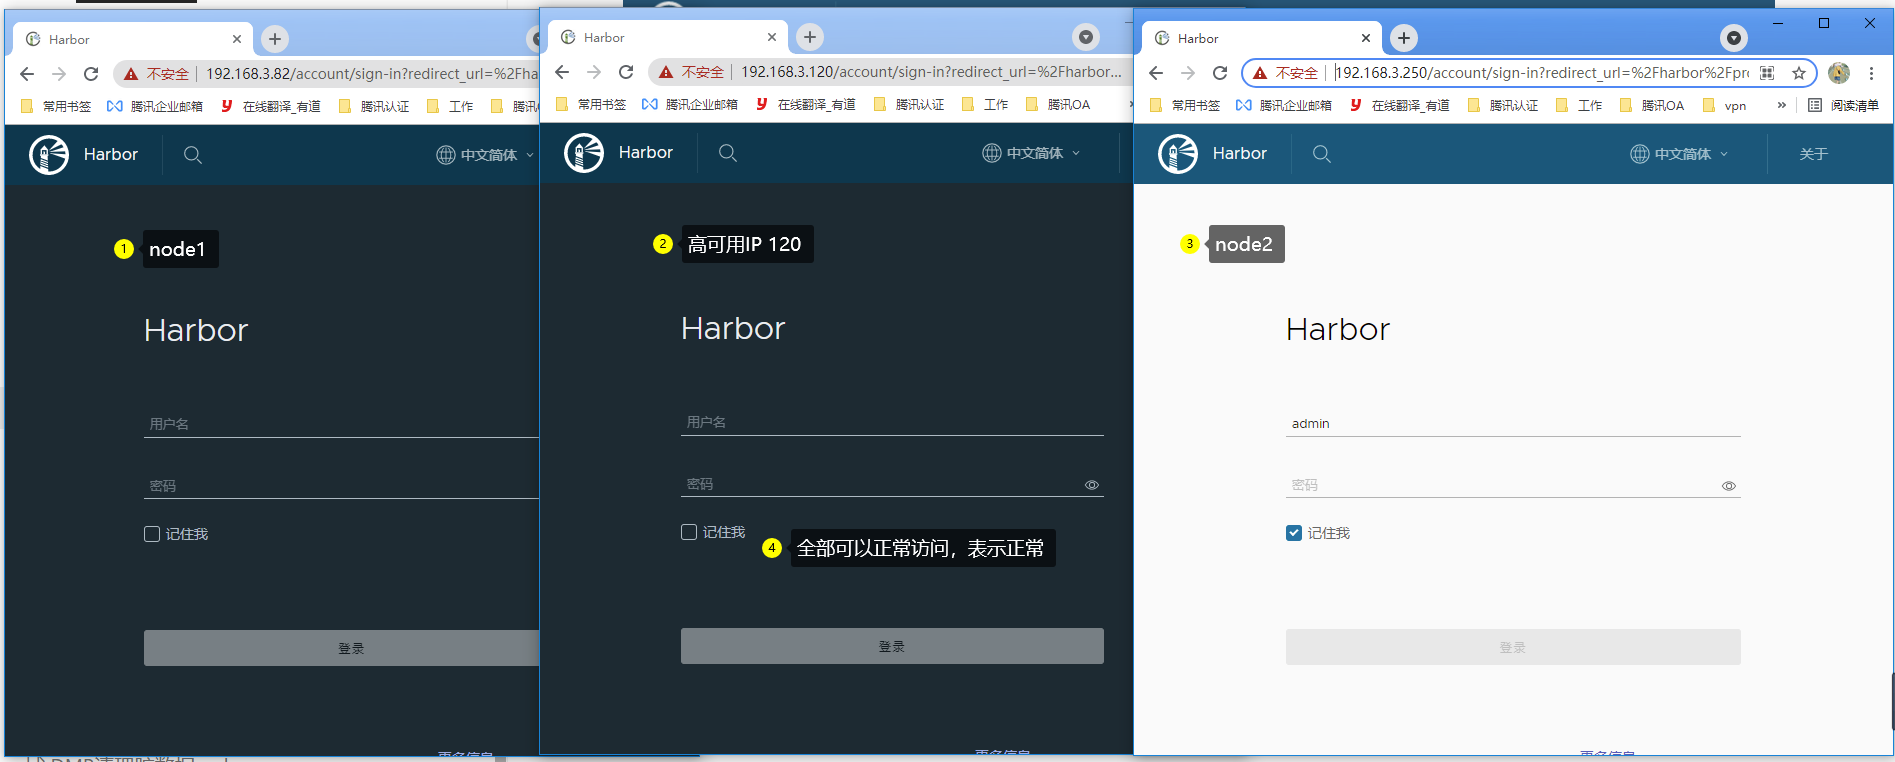Check Remember me in the node1 window

click(x=152, y=534)
